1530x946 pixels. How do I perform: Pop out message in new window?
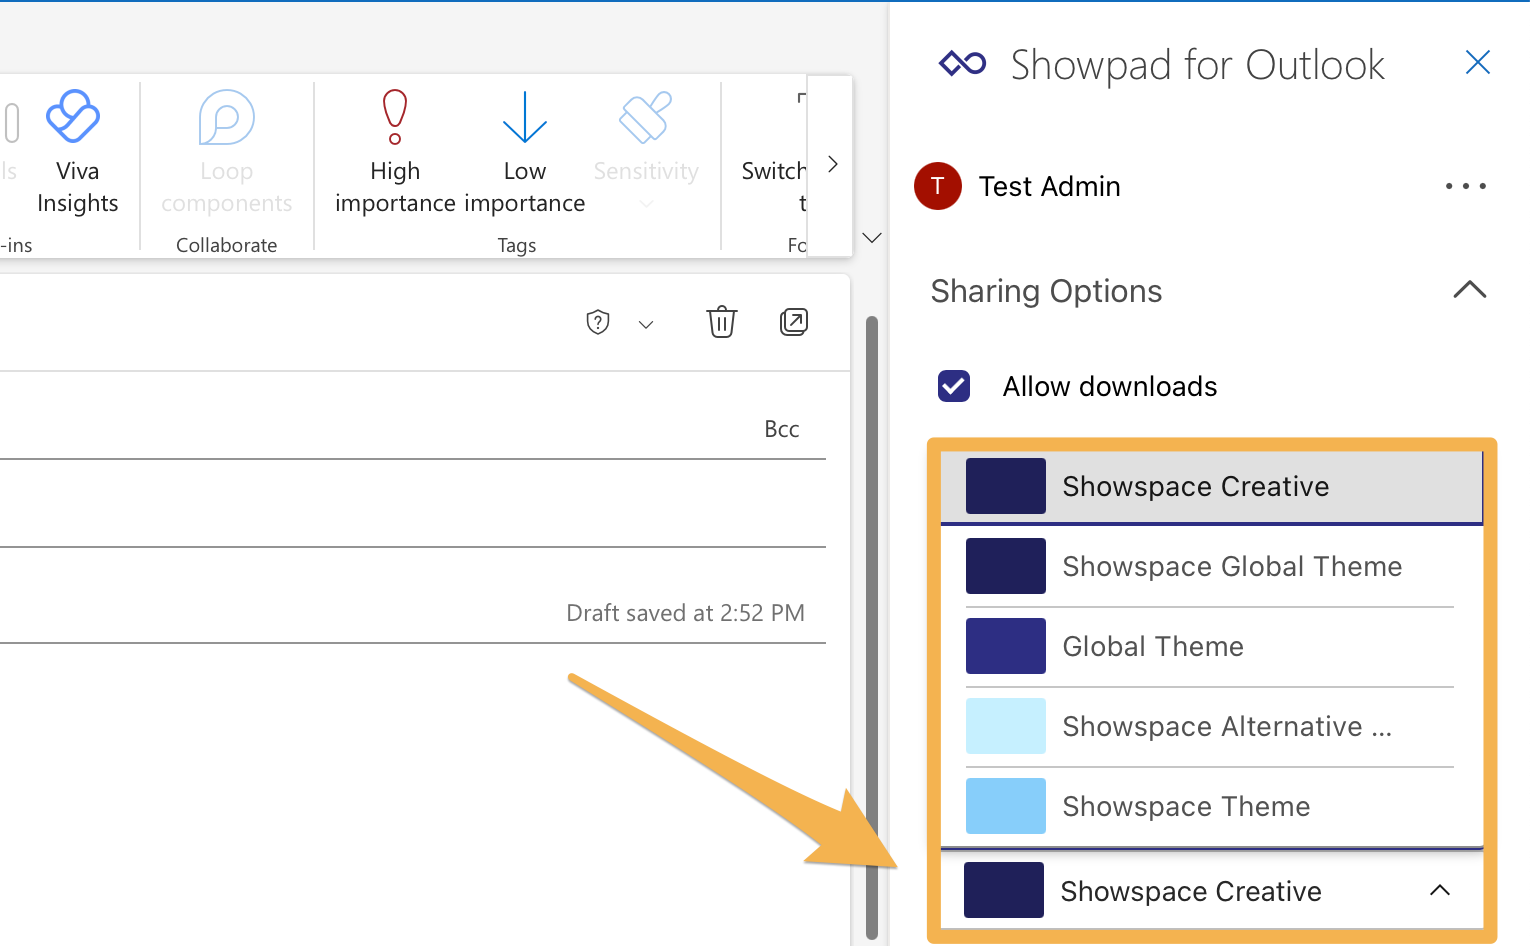pyautogui.click(x=794, y=322)
